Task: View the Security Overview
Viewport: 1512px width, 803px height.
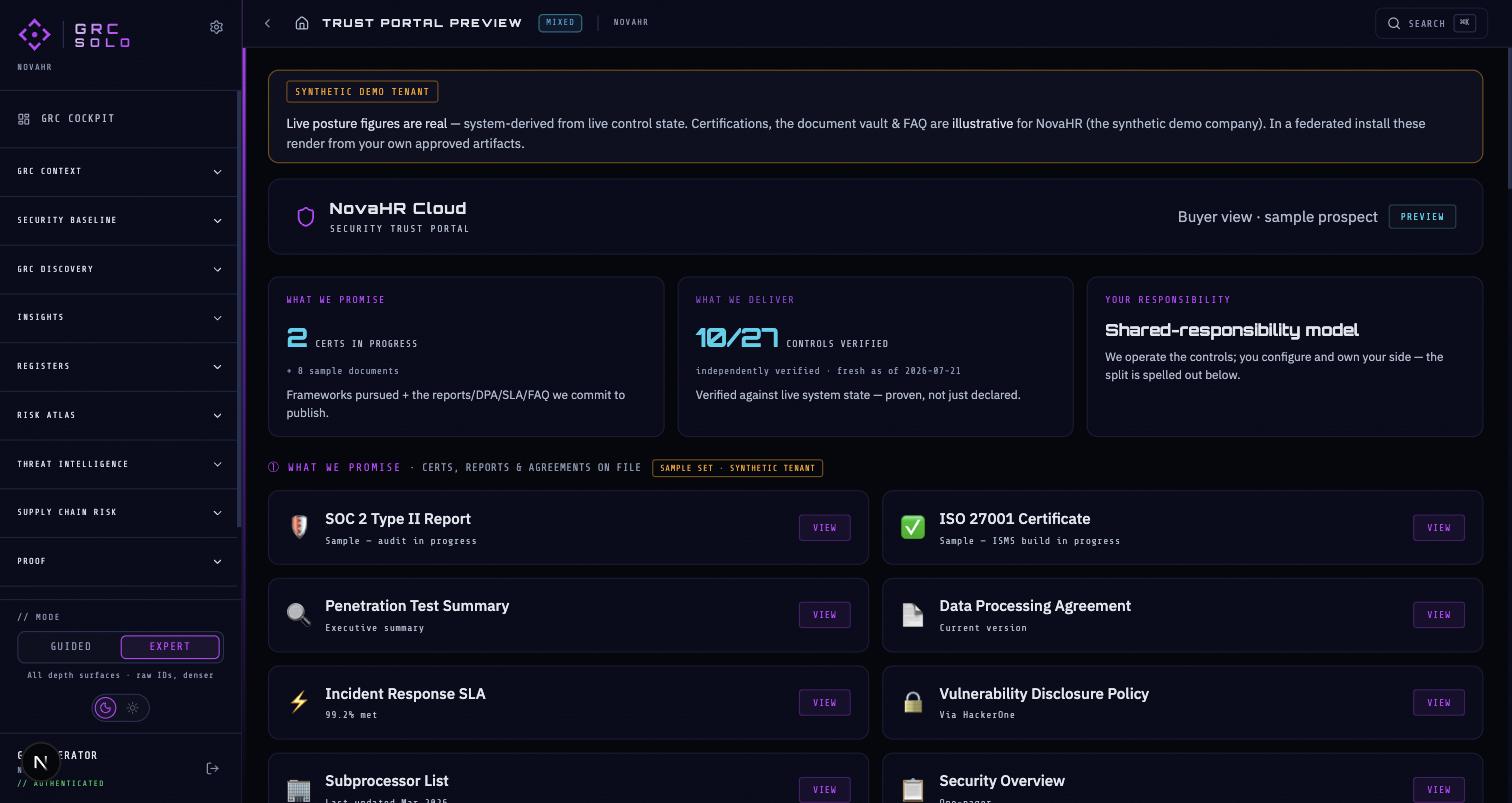Action: click(x=1438, y=790)
